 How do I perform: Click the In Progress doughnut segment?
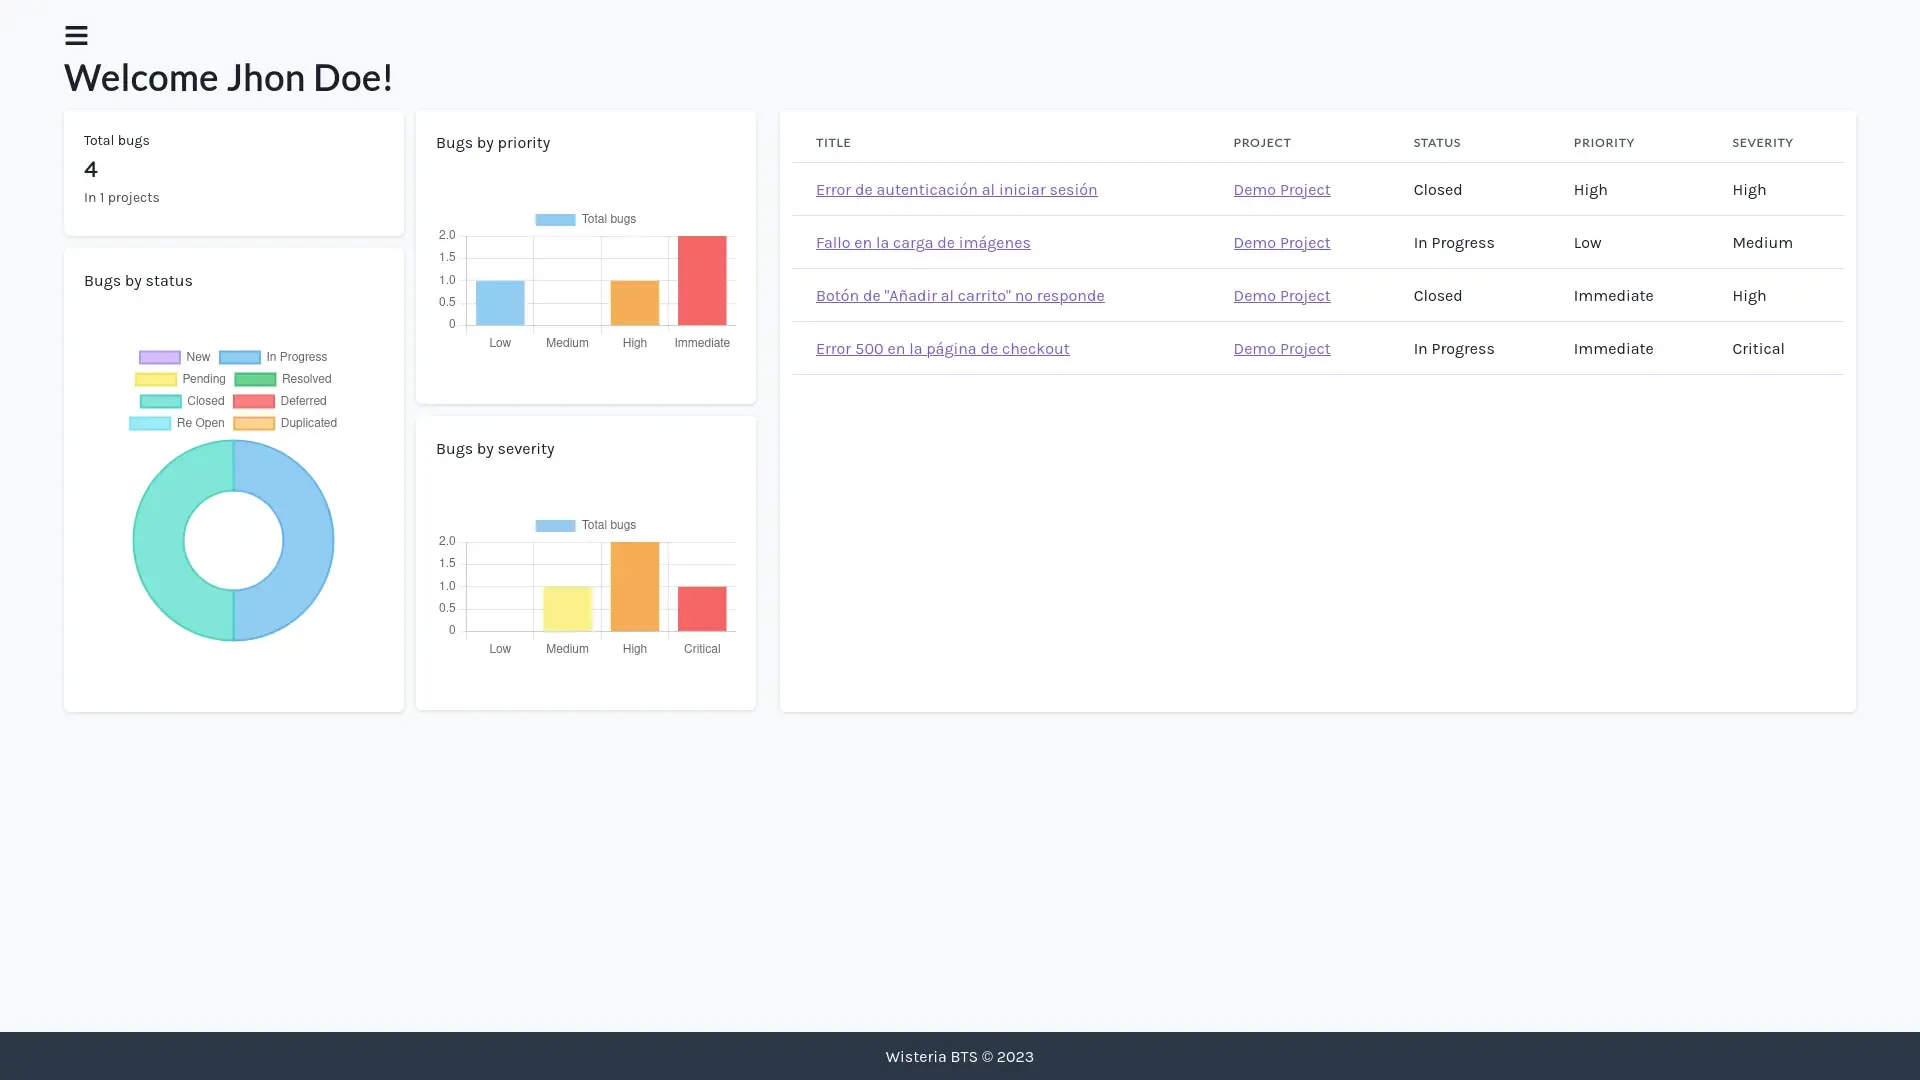coord(308,540)
